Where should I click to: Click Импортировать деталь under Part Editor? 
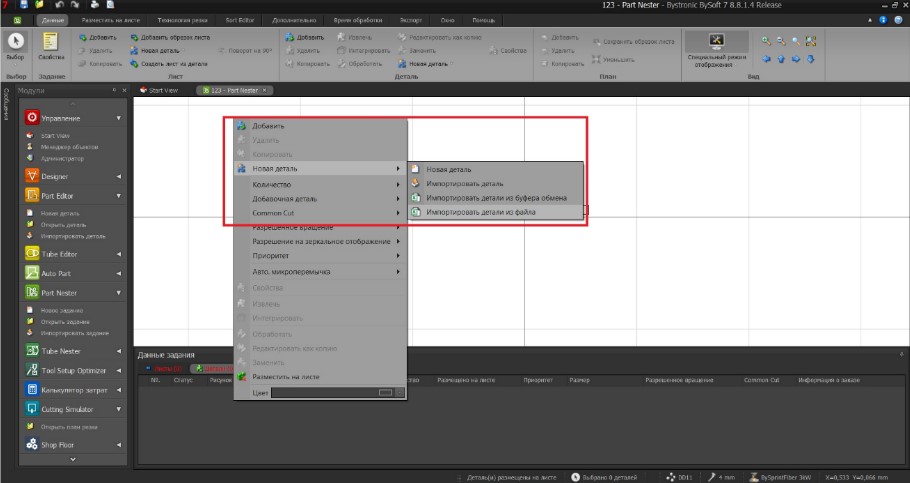point(73,236)
